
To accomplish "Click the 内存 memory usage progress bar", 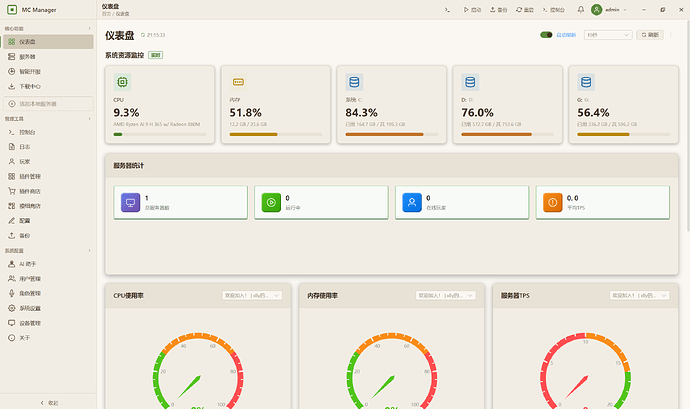I will (x=275, y=134).
